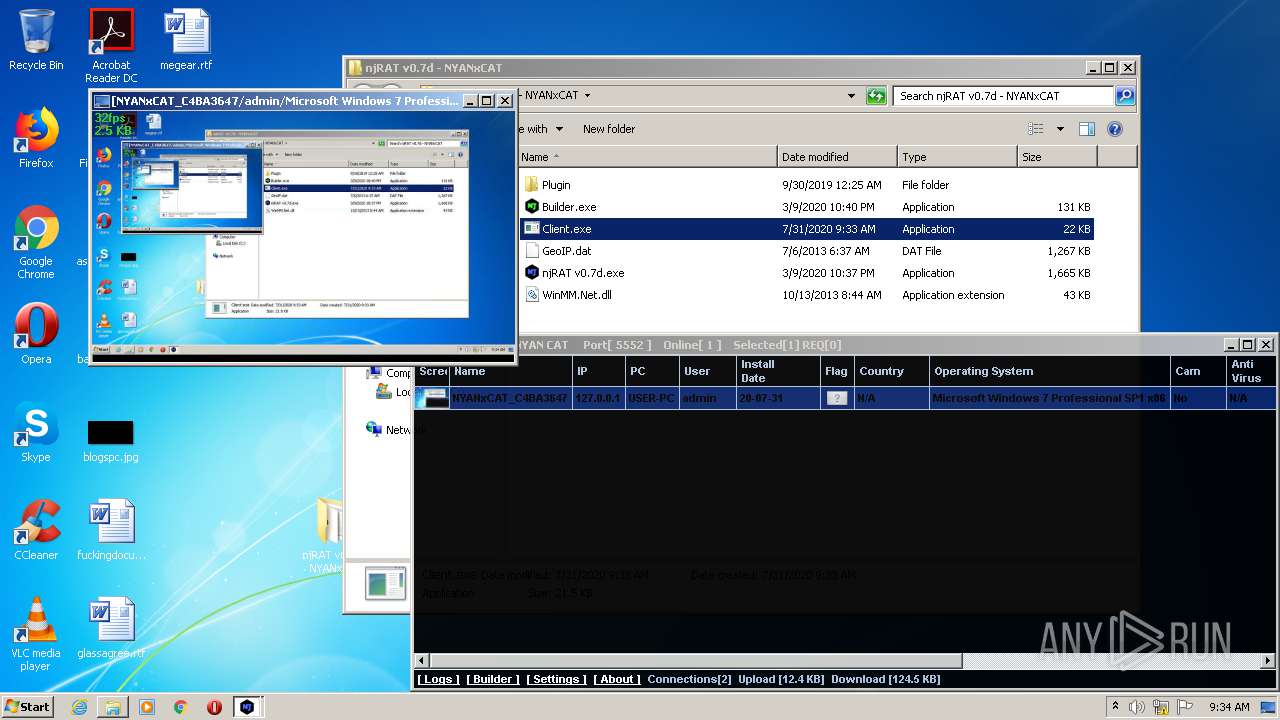Open the address bar history dropdown
Viewport: 1280px width, 720px height.
851,96
